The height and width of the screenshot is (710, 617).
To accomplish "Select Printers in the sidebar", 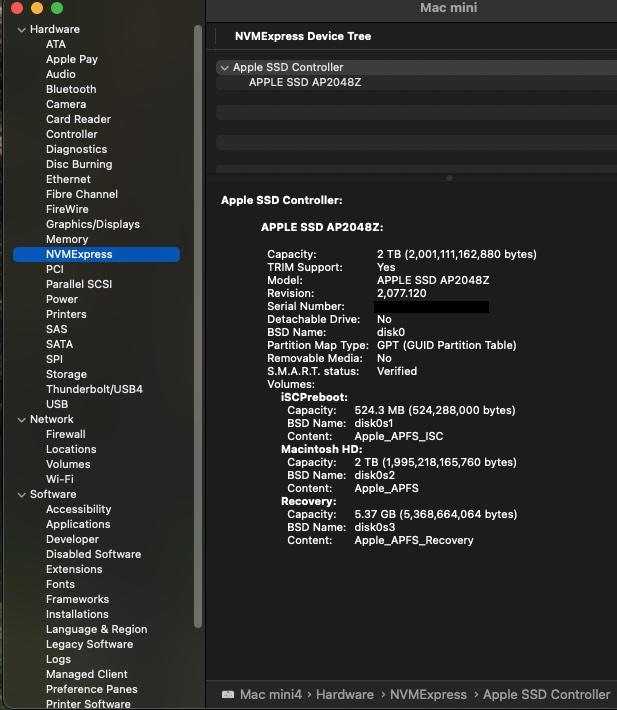I will [66, 314].
